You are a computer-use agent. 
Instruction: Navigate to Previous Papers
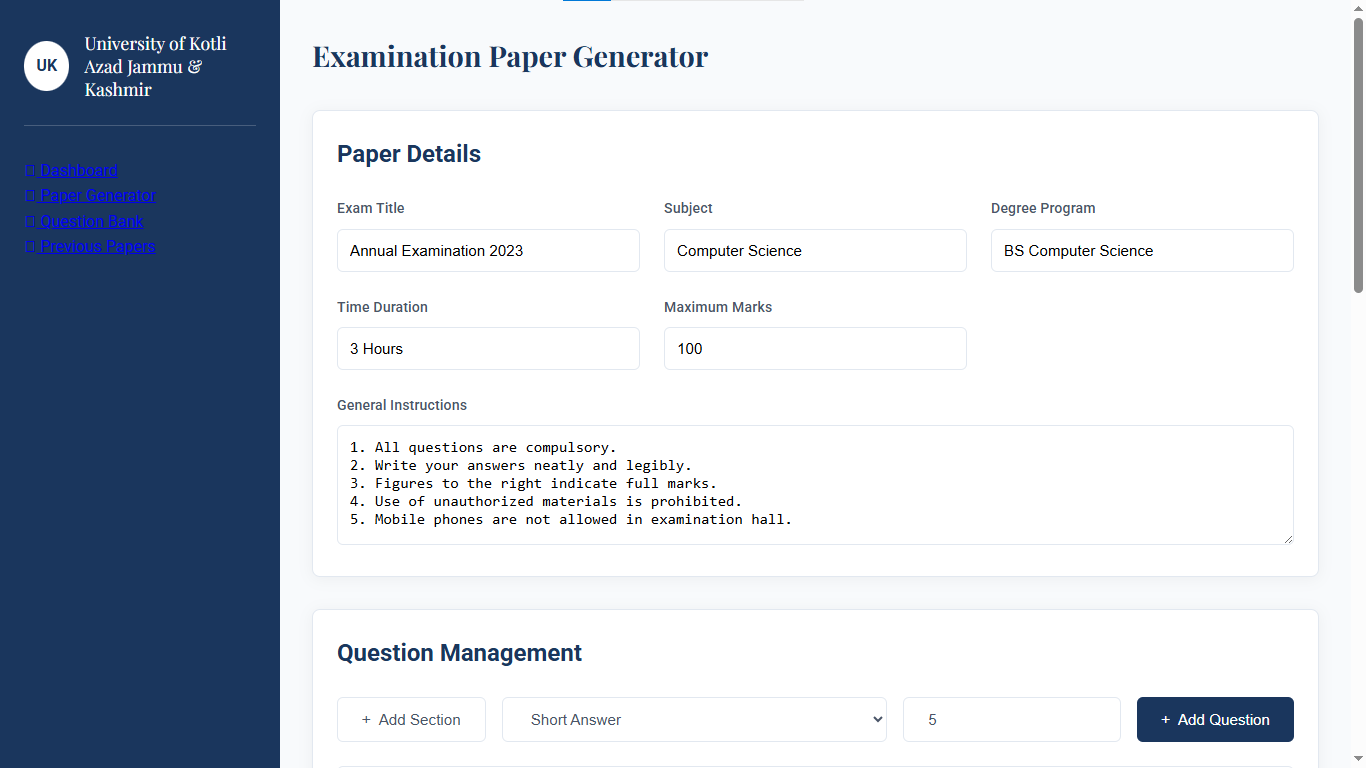(90, 246)
